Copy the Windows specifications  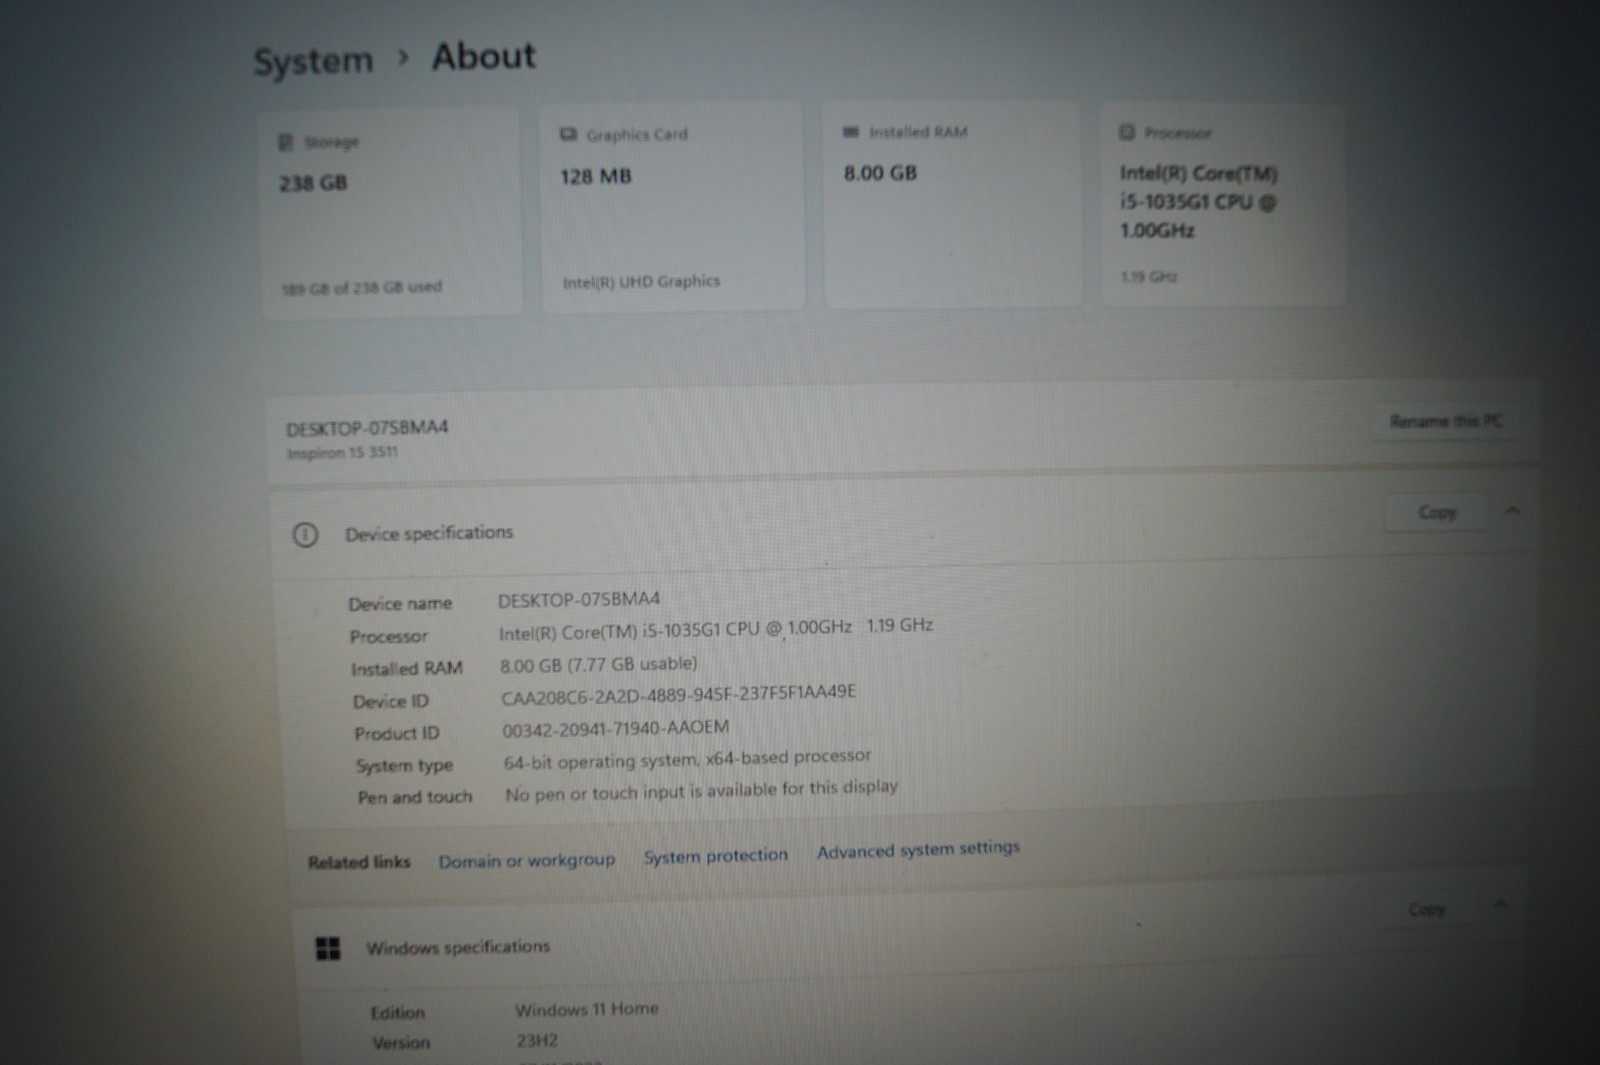click(x=1426, y=909)
